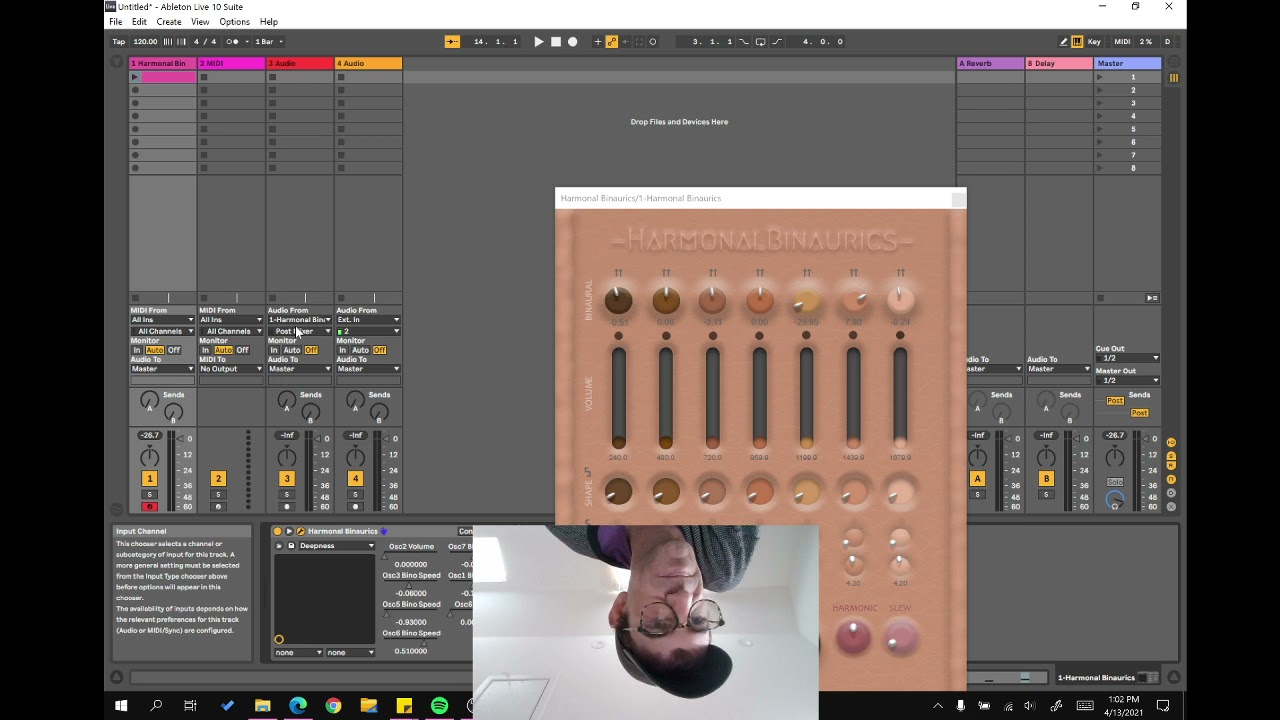1280x720 pixels.
Task: Open the File menu
Action: pos(116,22)
